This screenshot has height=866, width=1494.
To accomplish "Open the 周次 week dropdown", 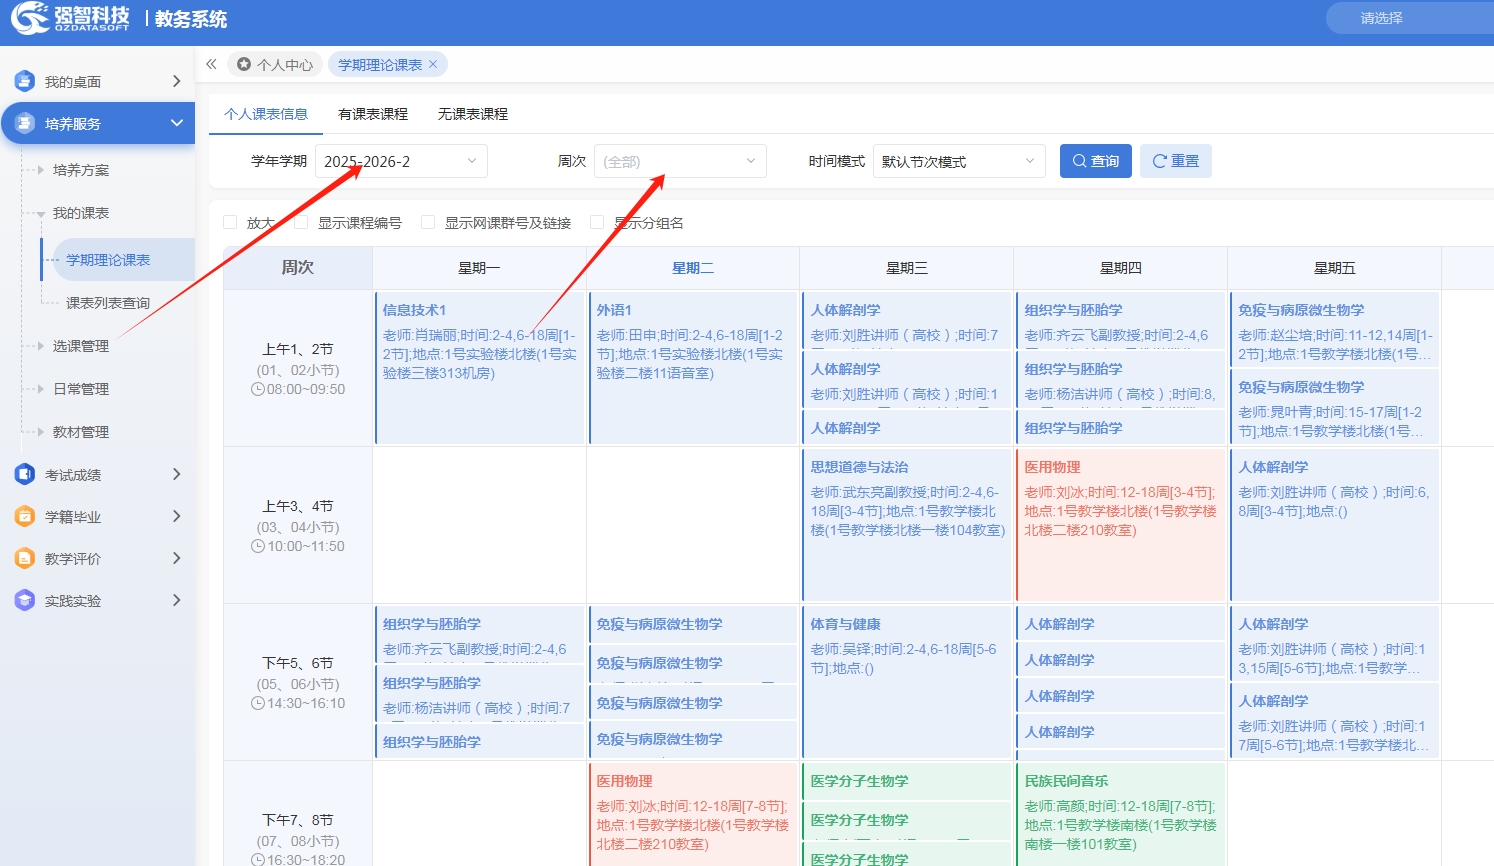I will [x=680, y=161].
